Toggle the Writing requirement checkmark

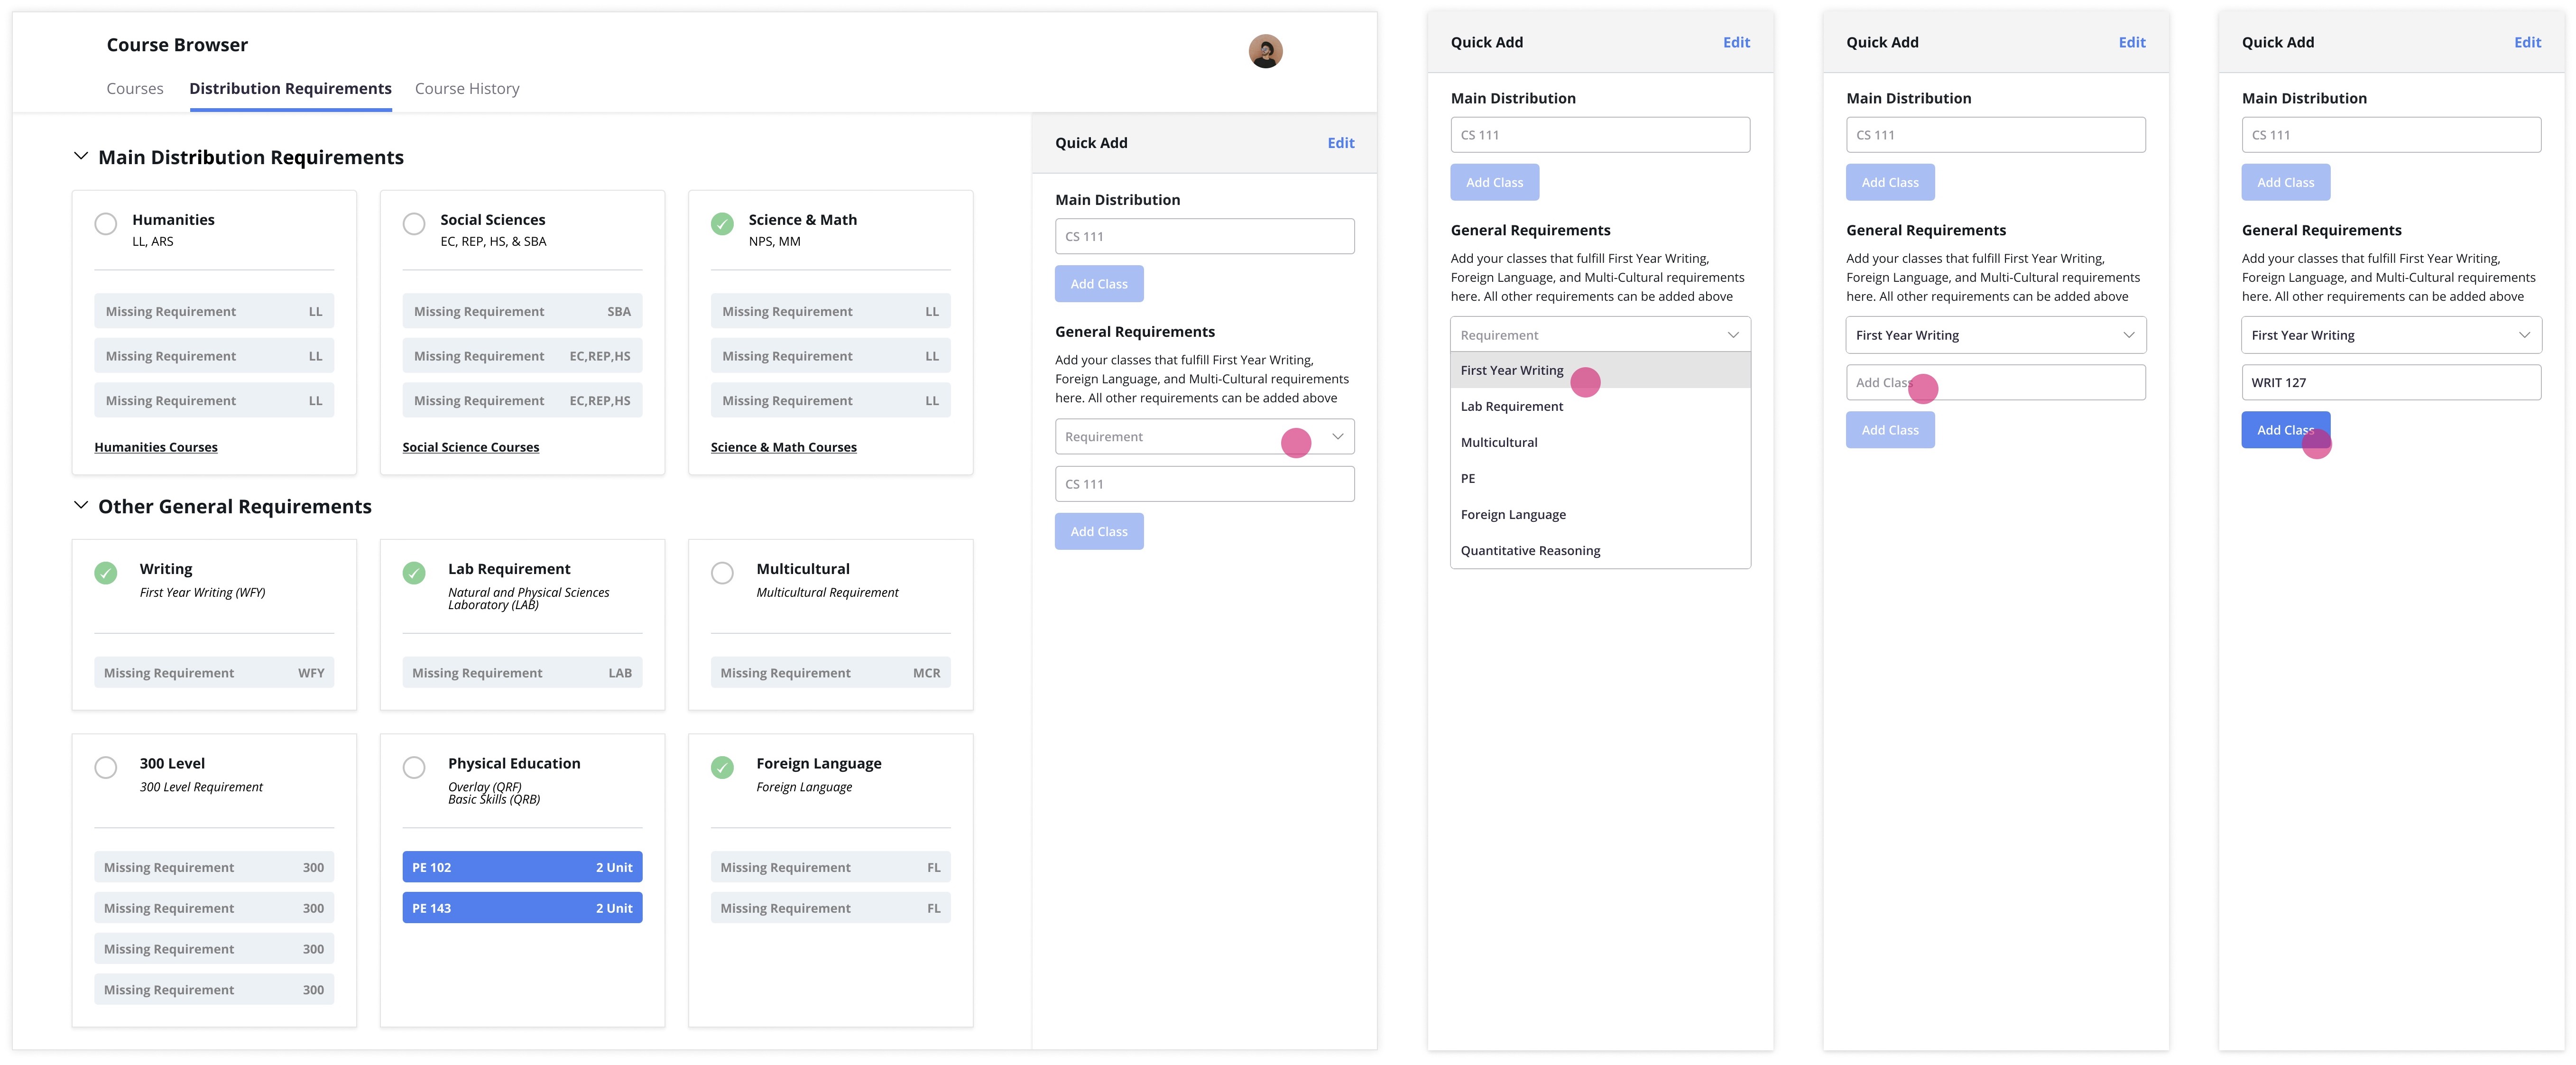(x=106, y=573)
